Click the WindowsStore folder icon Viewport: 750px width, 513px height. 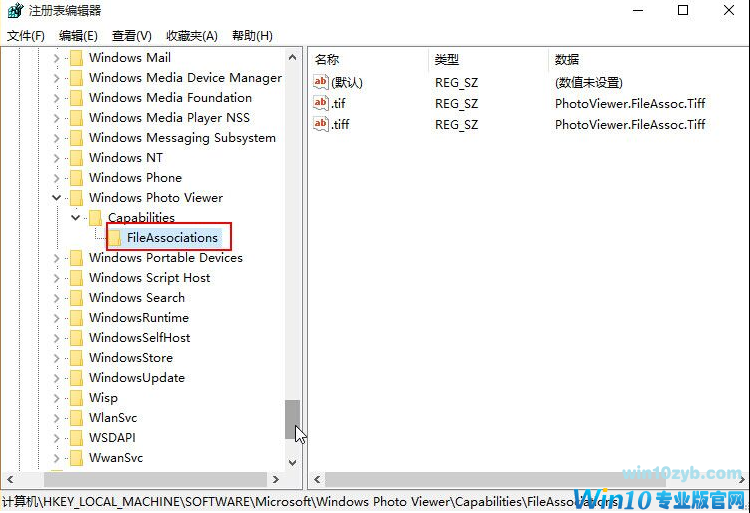(x=77, y=358)
